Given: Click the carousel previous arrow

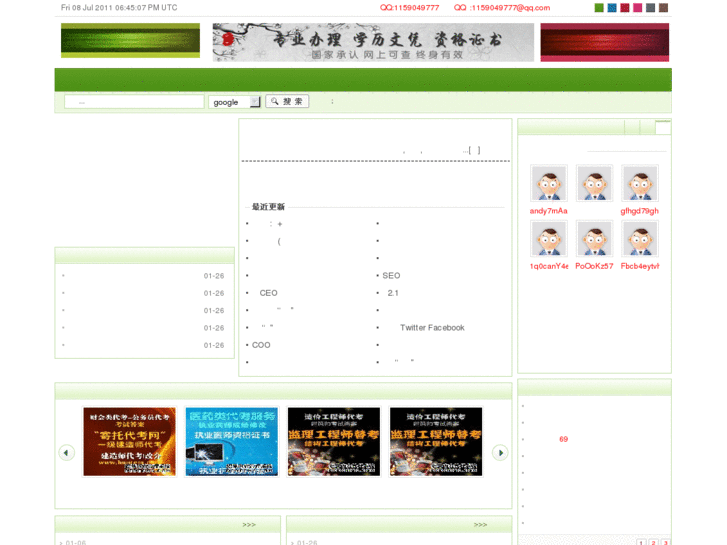Looking at the screenshot, I should pos(66,452).
